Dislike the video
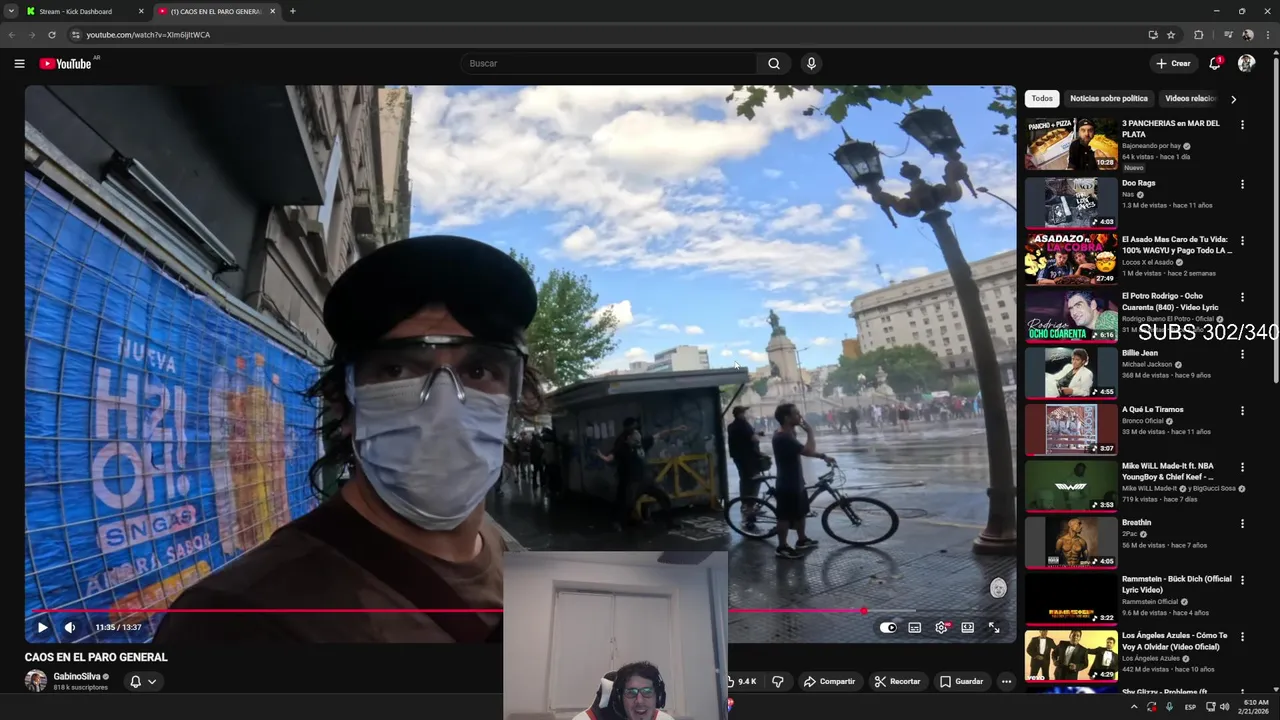Screen dimensions: 1280x720 [x=777, y=681]
